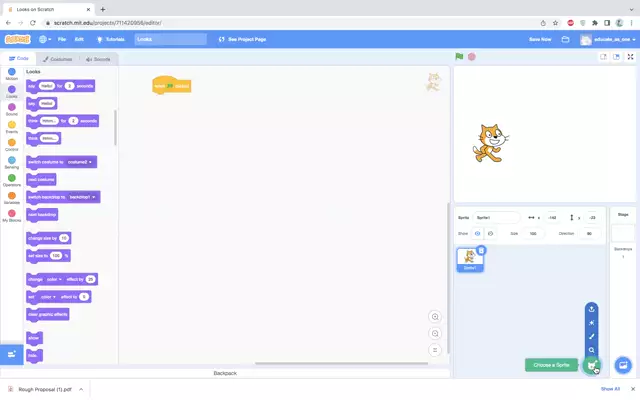This screenshot has height=400, width=640.
Task: Click the Surprise sprite icon
Action: pyautogui.click(x=591, y=323)
